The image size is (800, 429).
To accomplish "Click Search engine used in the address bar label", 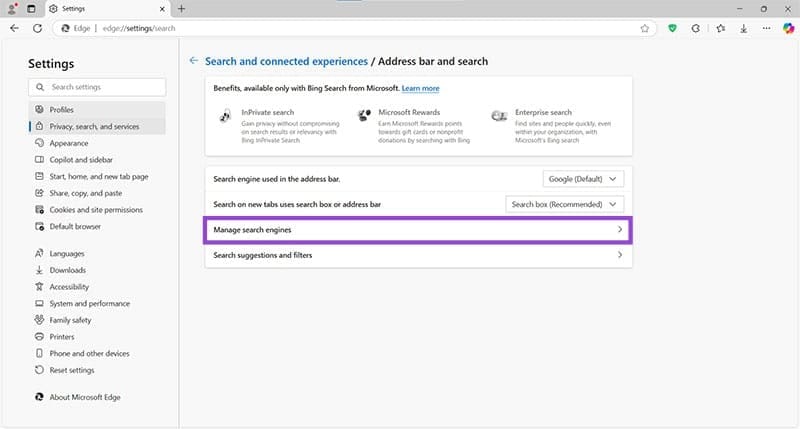I will 277,179.
